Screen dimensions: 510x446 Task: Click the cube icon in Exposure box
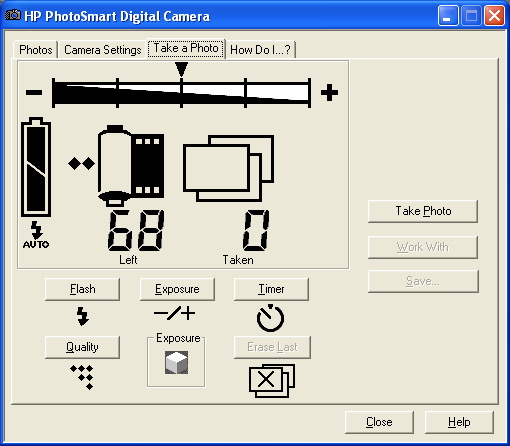(x=176, y=362)
